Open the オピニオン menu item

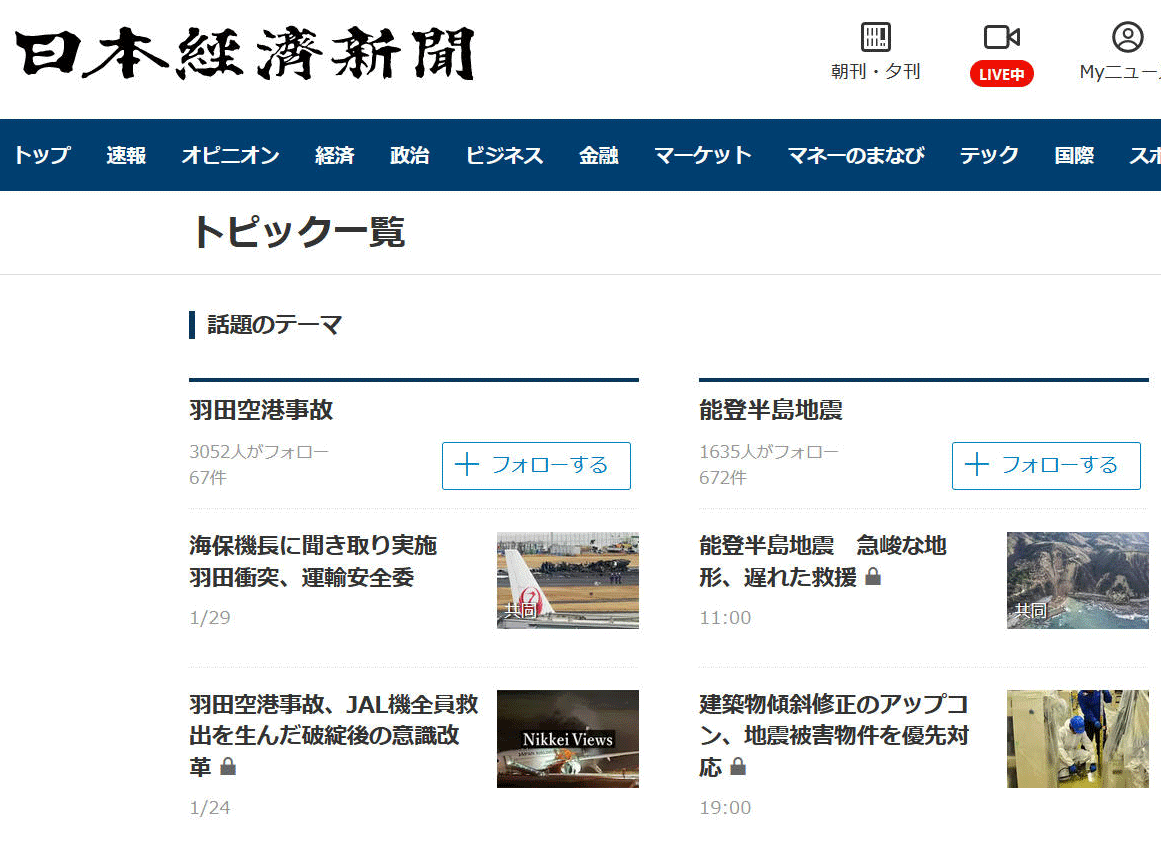[230, 155]
